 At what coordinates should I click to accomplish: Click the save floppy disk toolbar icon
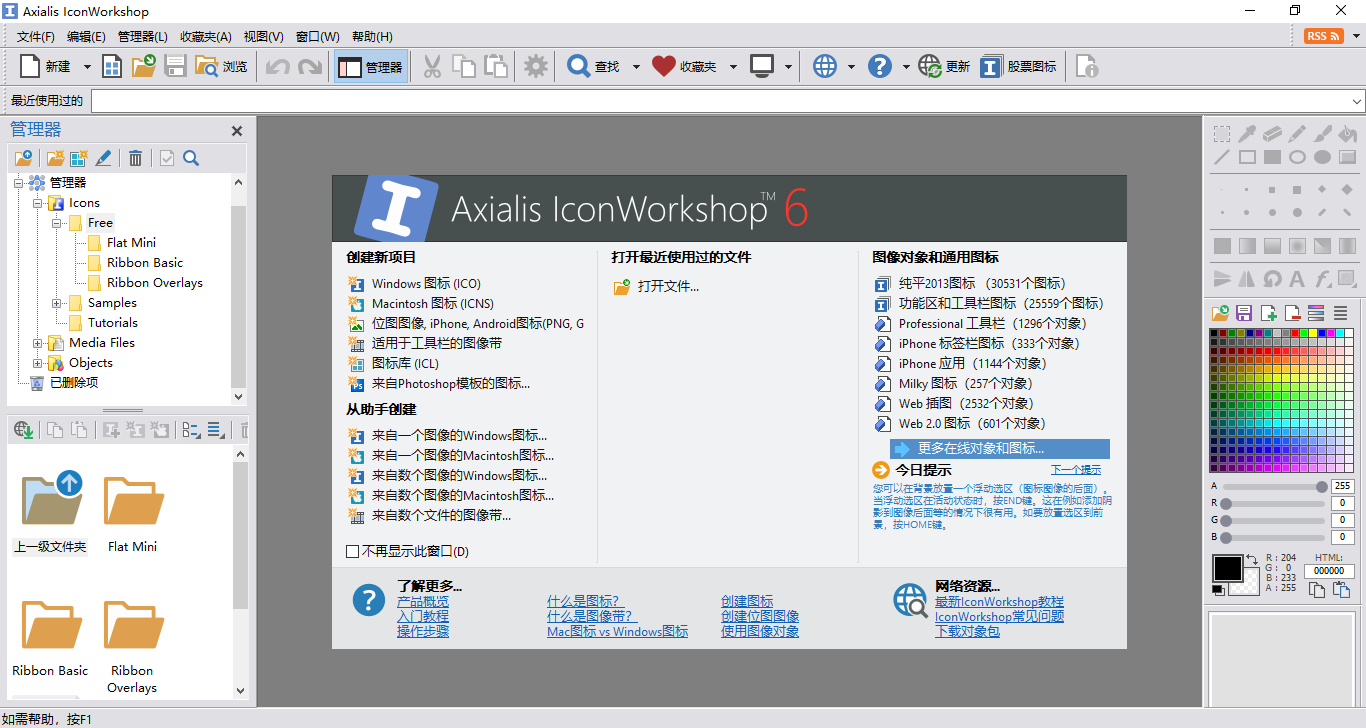click(x=175, y=67)
